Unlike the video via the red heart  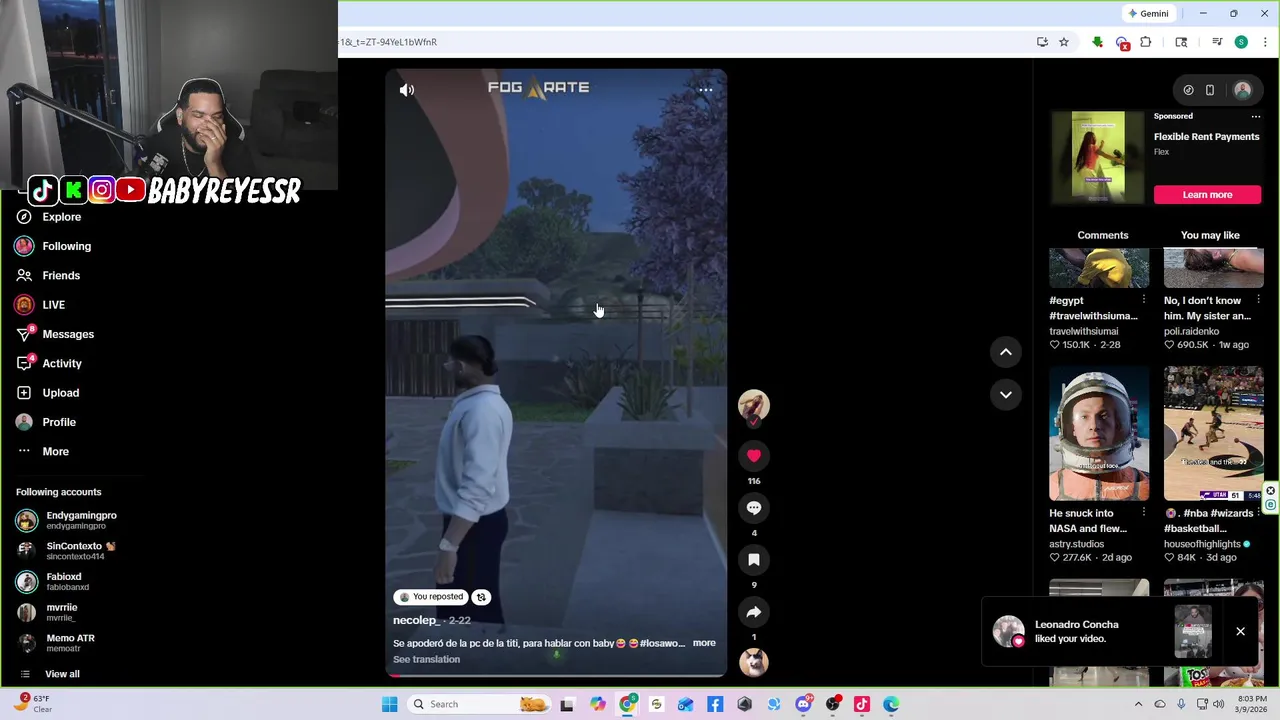[x=754, y=456]
